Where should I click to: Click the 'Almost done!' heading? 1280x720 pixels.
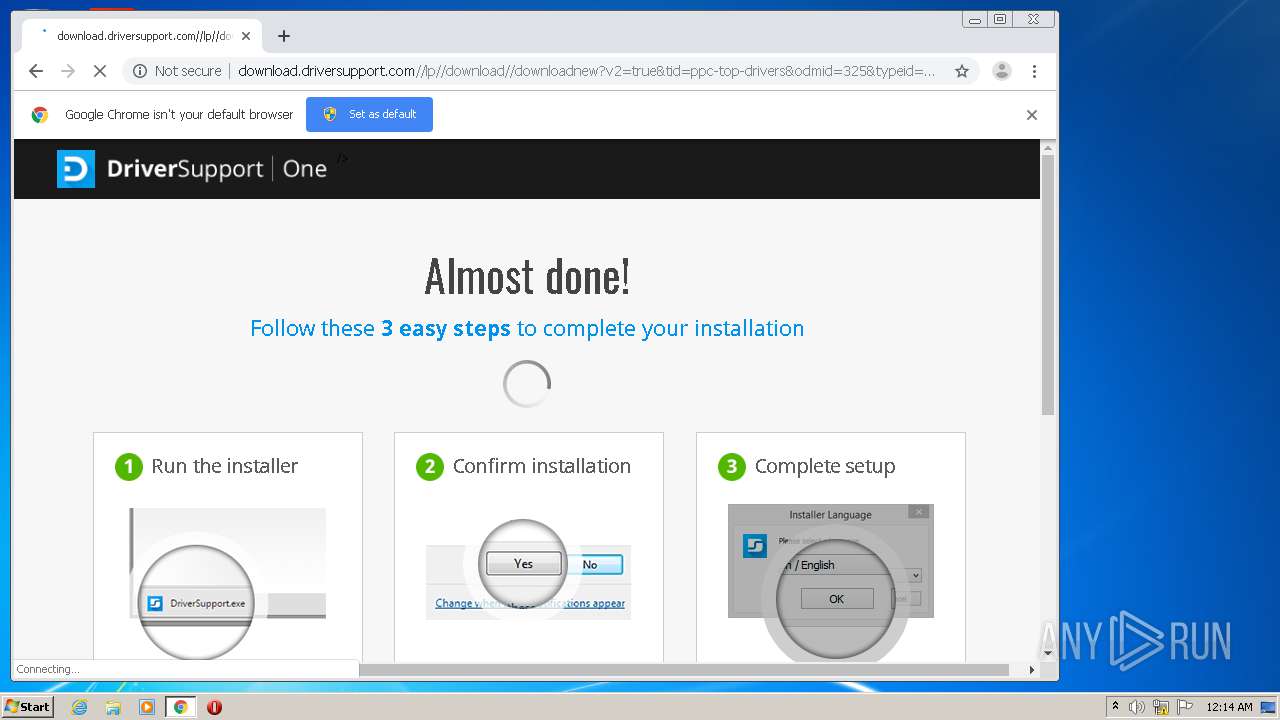[527, 276]
